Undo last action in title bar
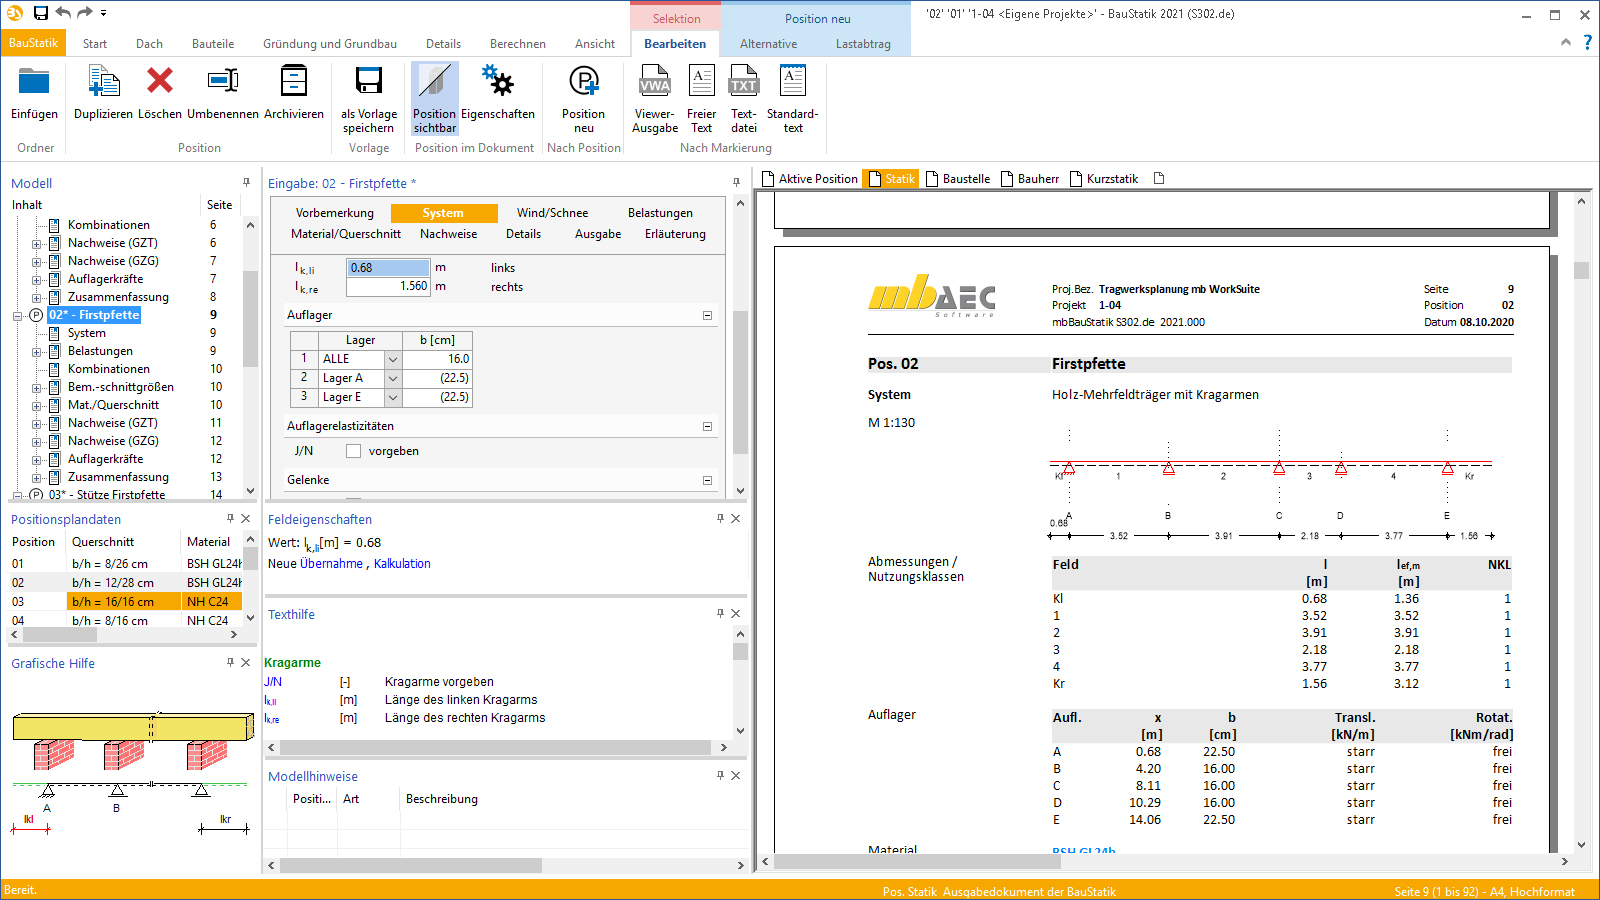1600x900 pixels. (63, 13)
